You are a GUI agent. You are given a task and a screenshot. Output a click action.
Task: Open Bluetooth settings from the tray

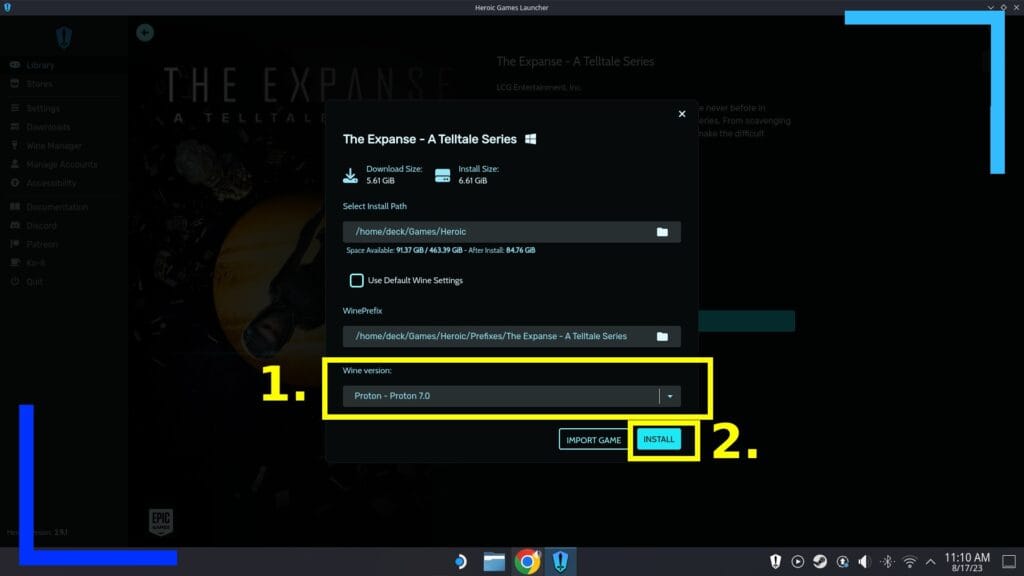point(887,562)
